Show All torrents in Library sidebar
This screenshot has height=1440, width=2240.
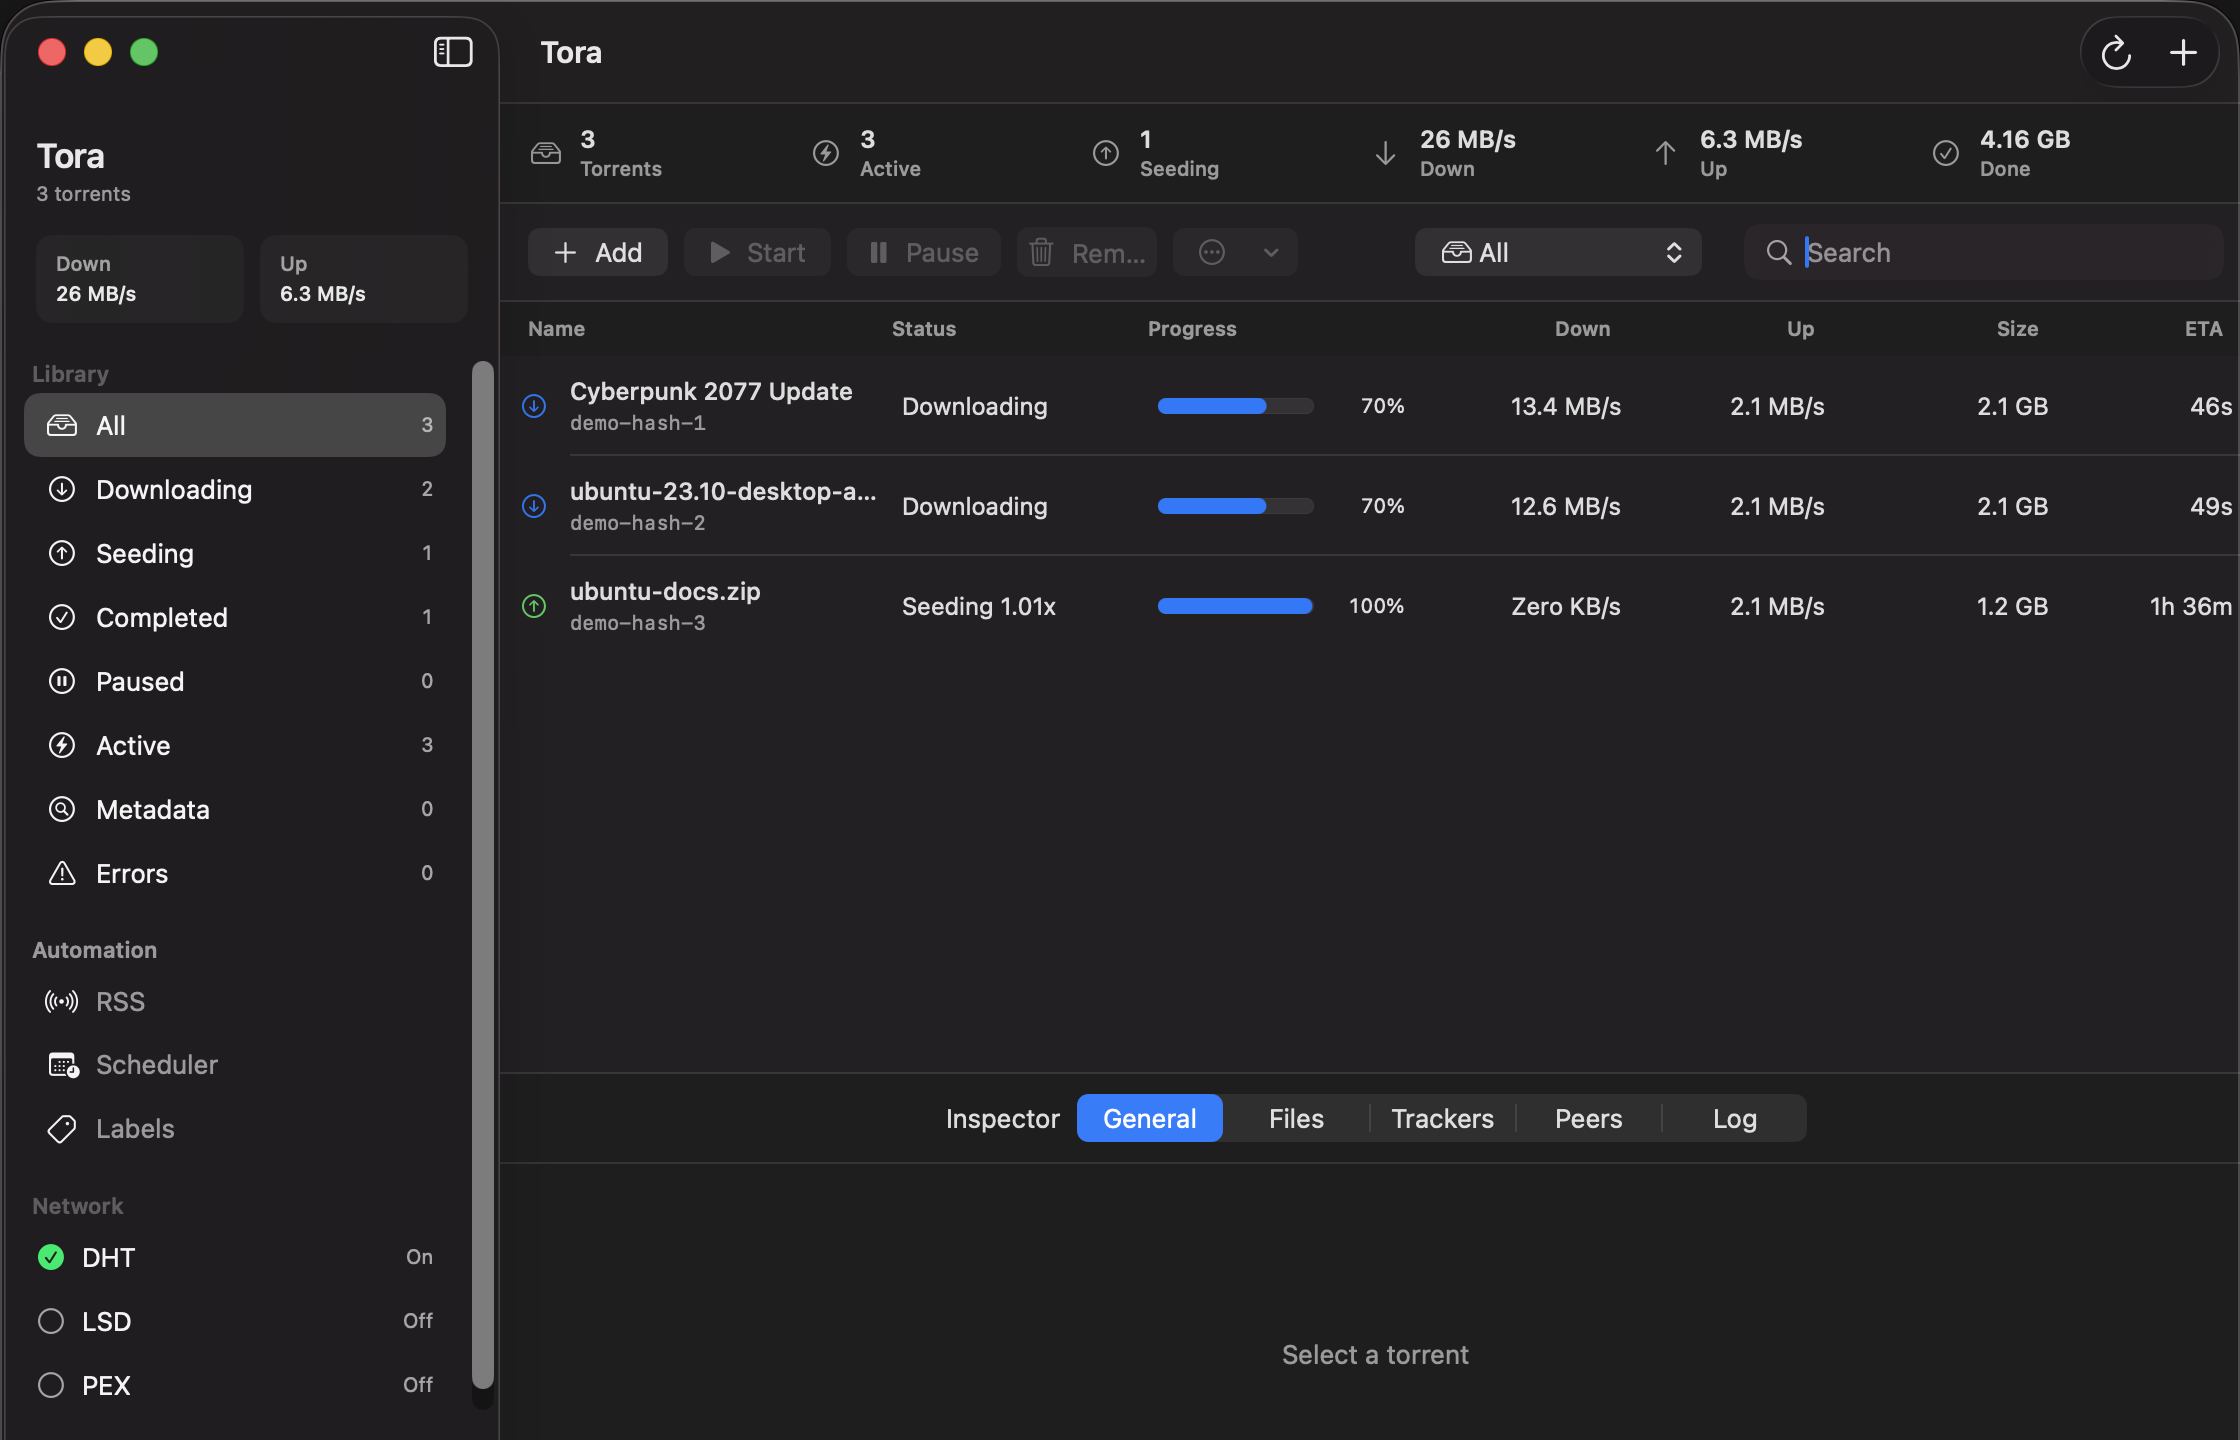coord(235,425)
